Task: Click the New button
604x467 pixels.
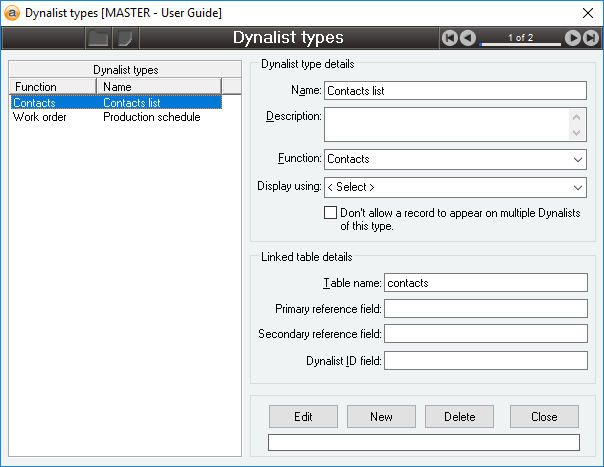Action: pos(381,416)
